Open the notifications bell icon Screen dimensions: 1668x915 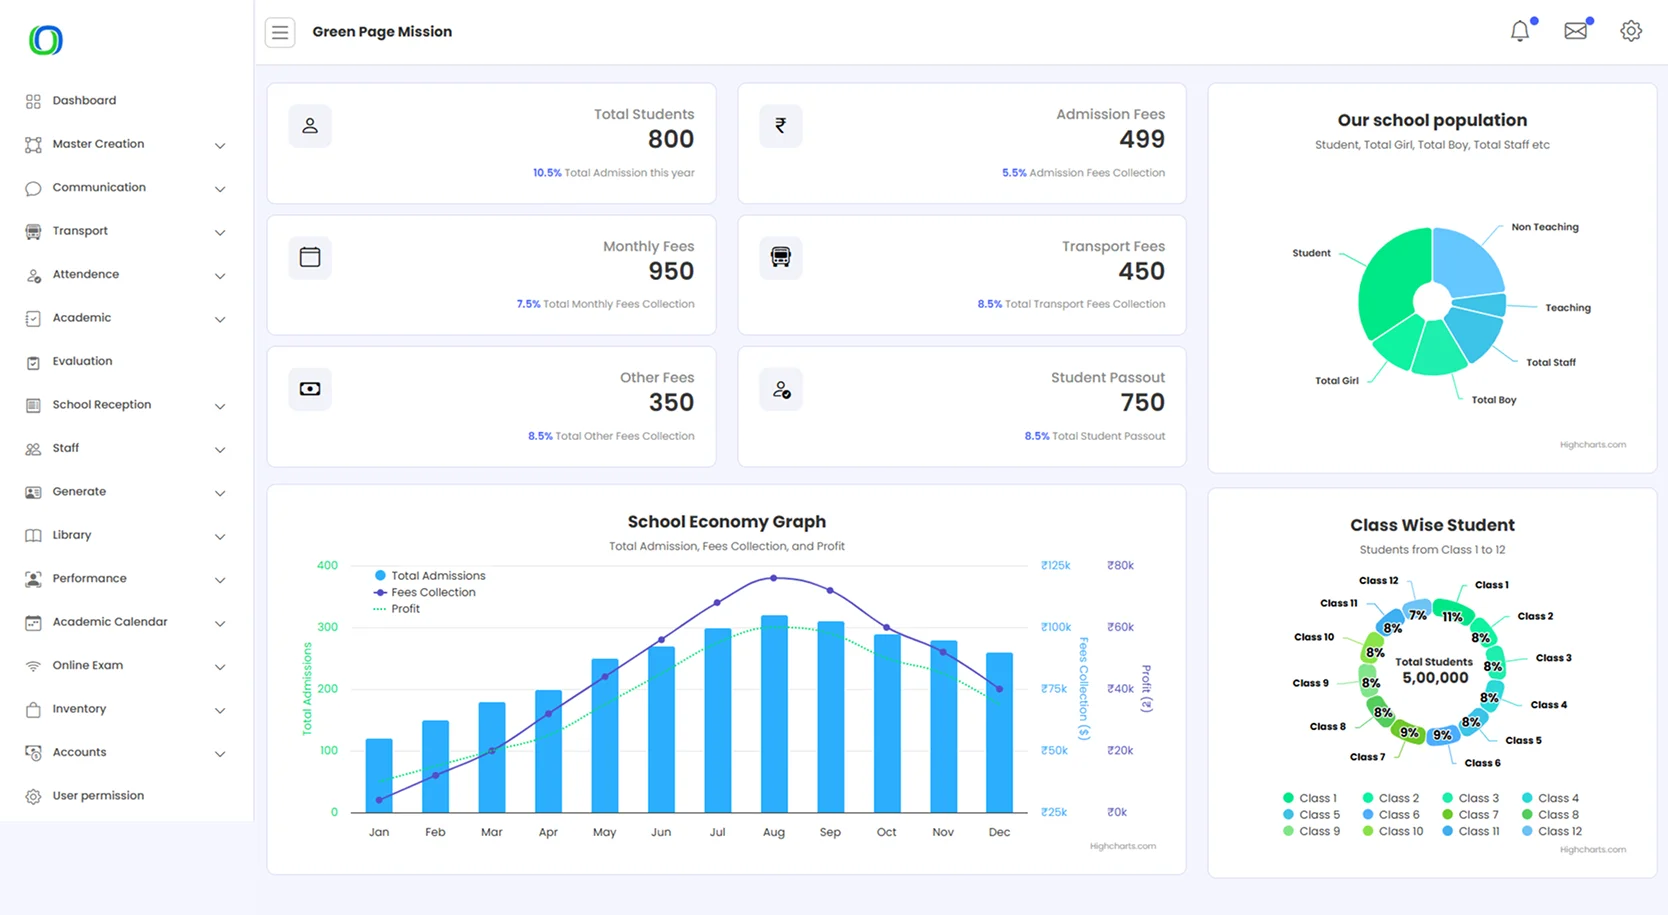[x=1519, y=31]
